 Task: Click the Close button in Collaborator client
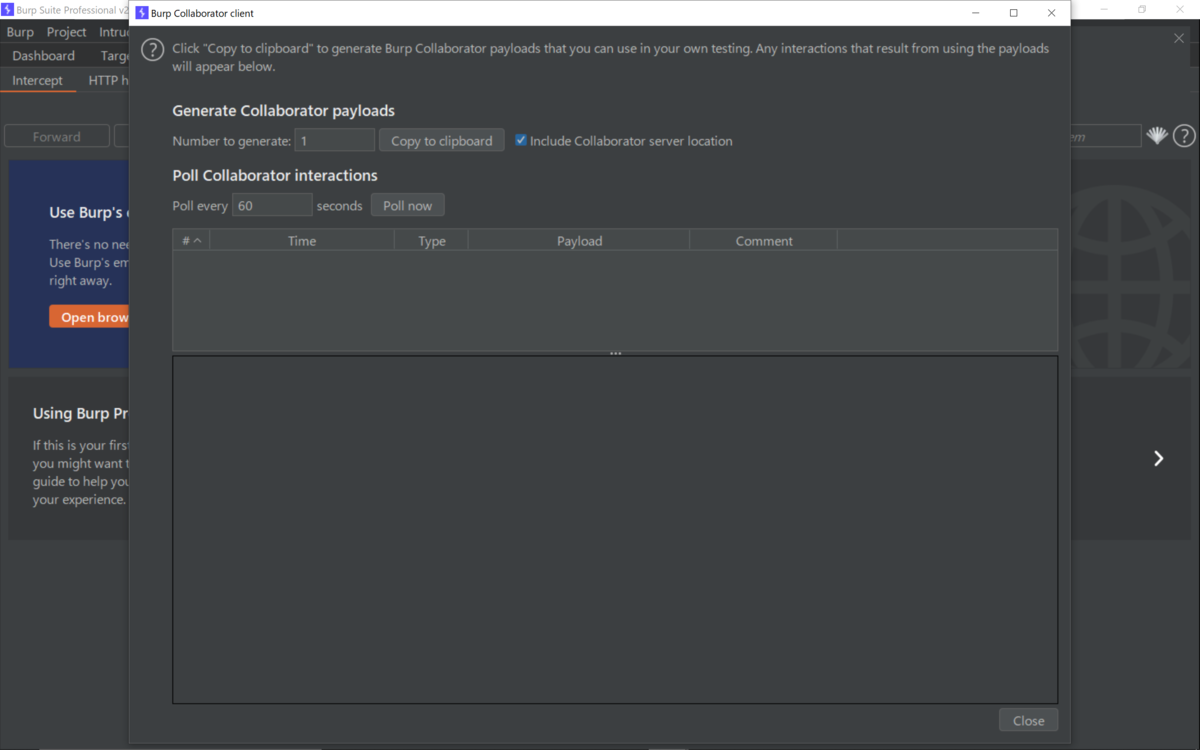1028,720
